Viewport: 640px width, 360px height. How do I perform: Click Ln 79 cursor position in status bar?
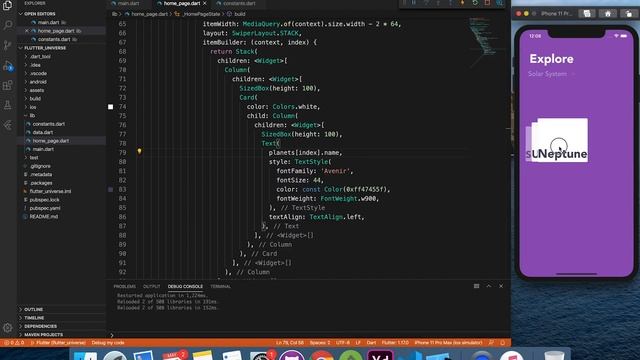coord(289,343)
